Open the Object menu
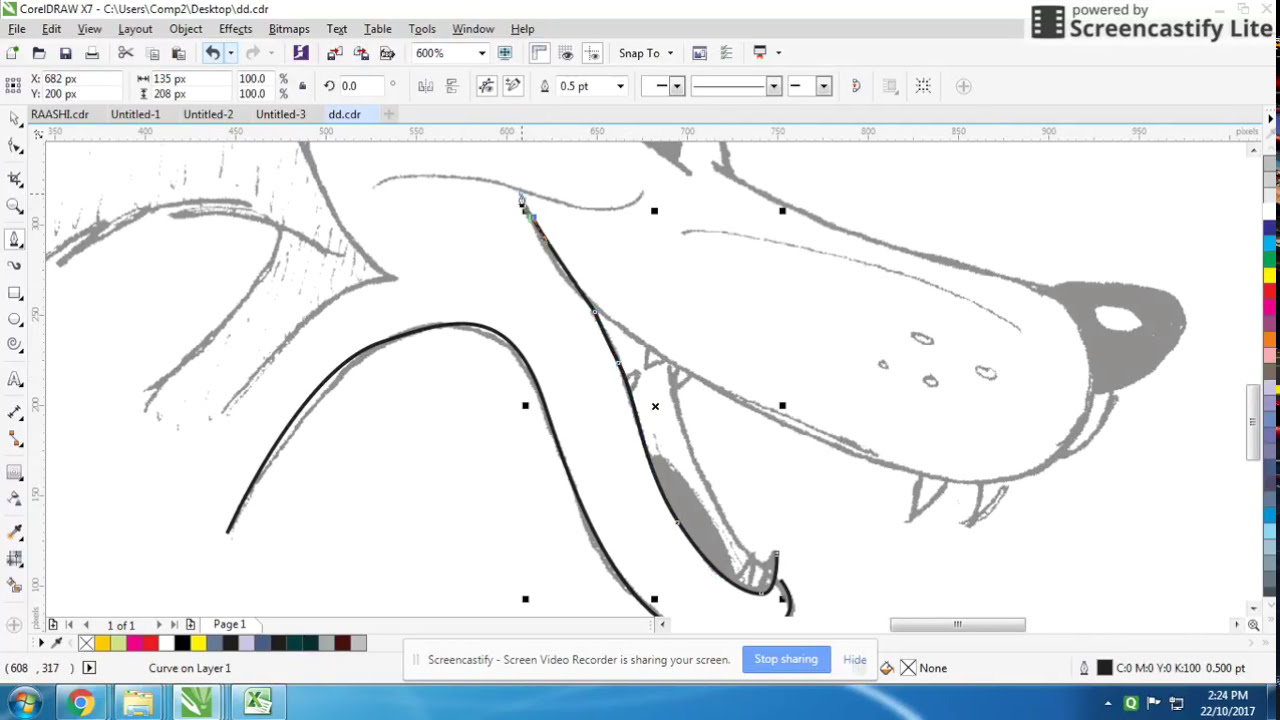This screenshot has height=720, width=1280. point(186,29)
